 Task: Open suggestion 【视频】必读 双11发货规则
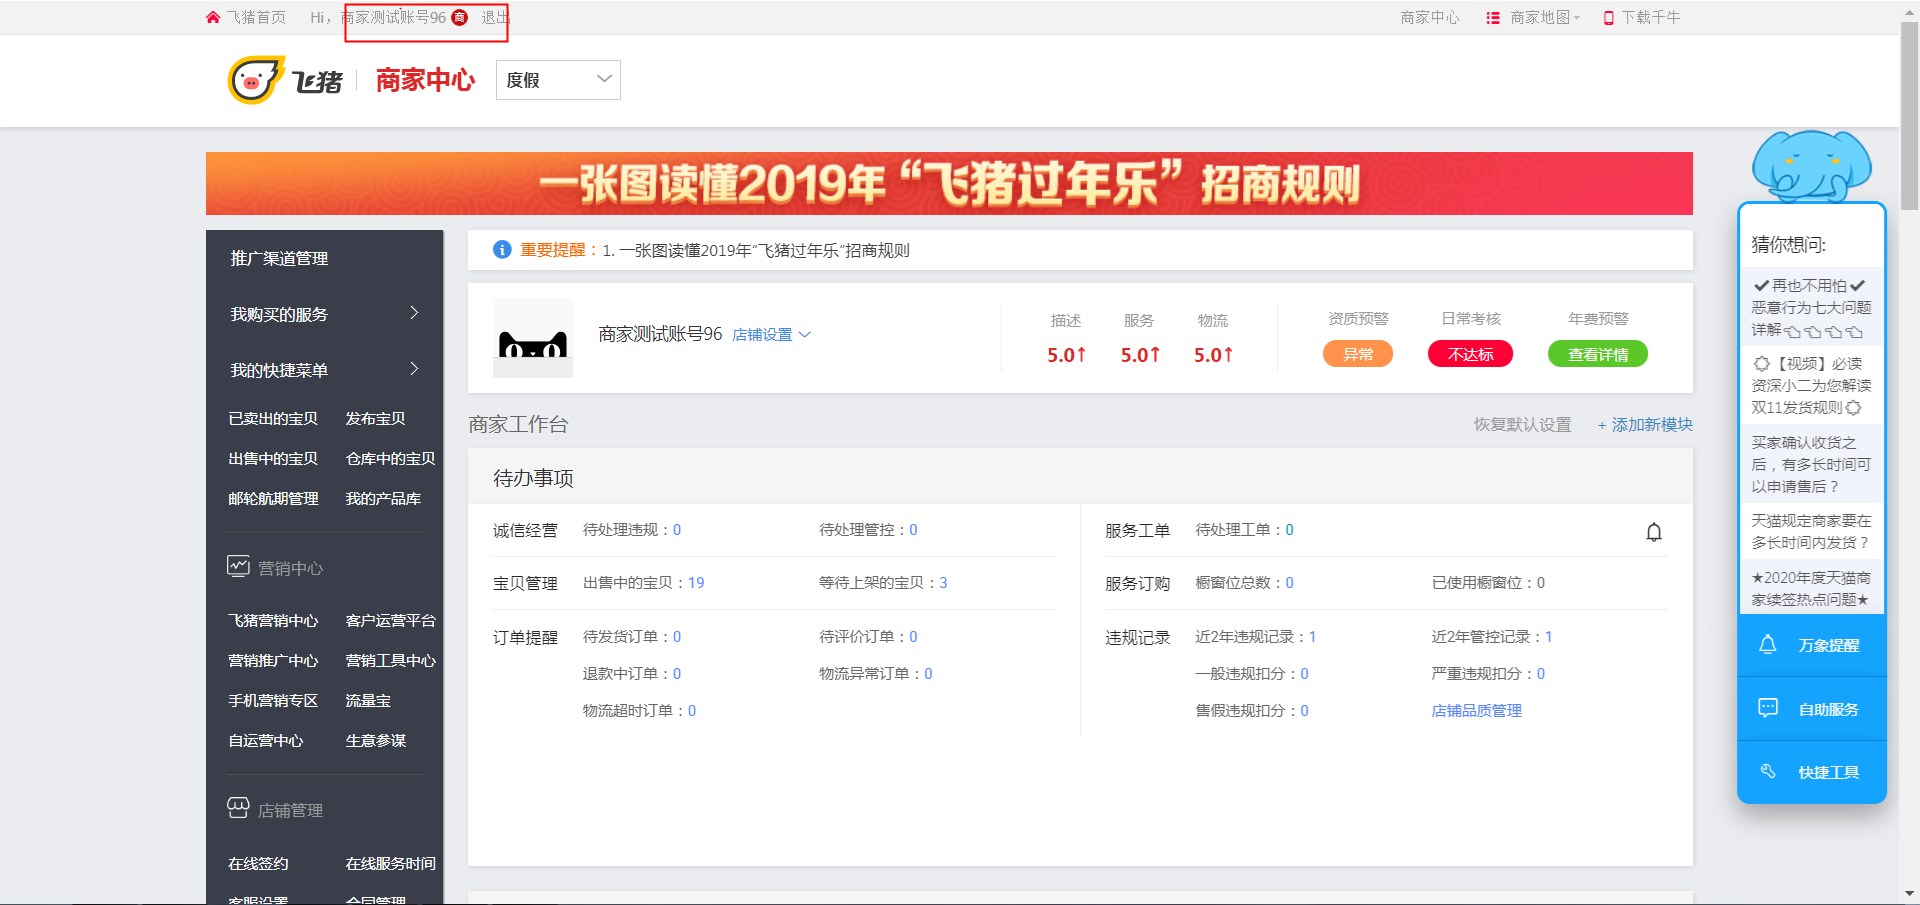[x=1811, y=385]
